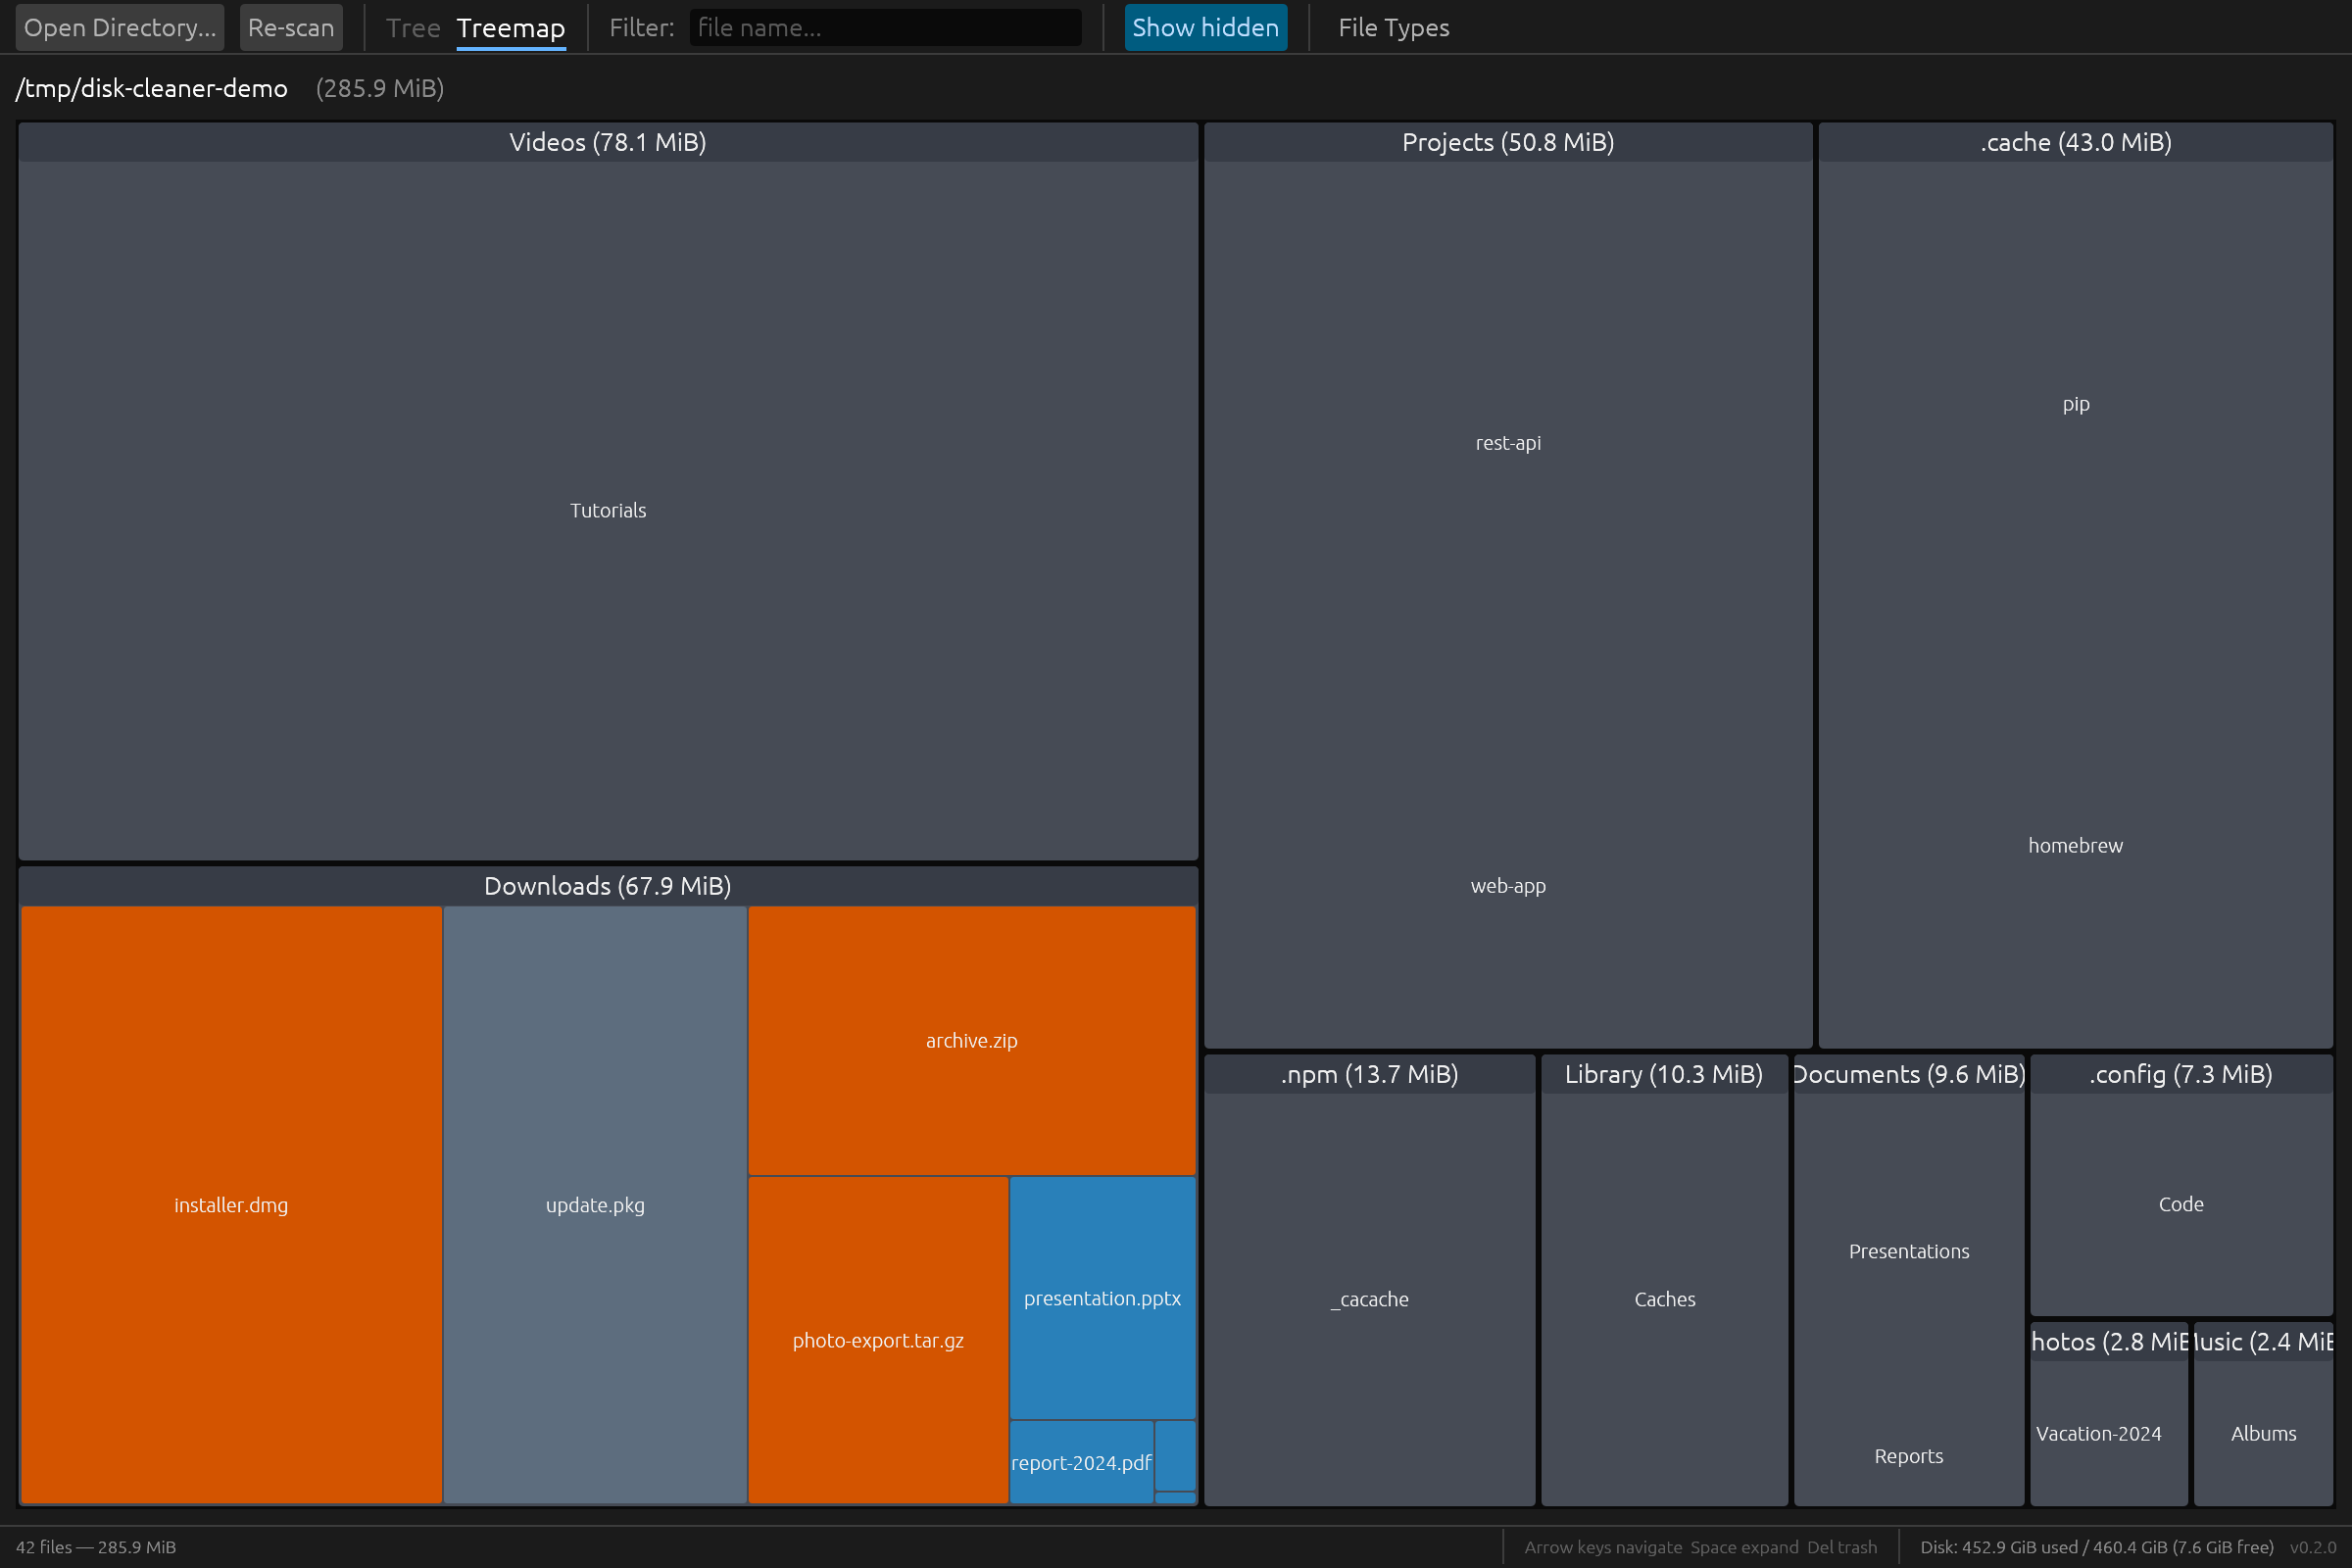Select the homebrew block in .cache
The height and width of the screenshot is (1568, 2352).
click(x=2075, y=845)
